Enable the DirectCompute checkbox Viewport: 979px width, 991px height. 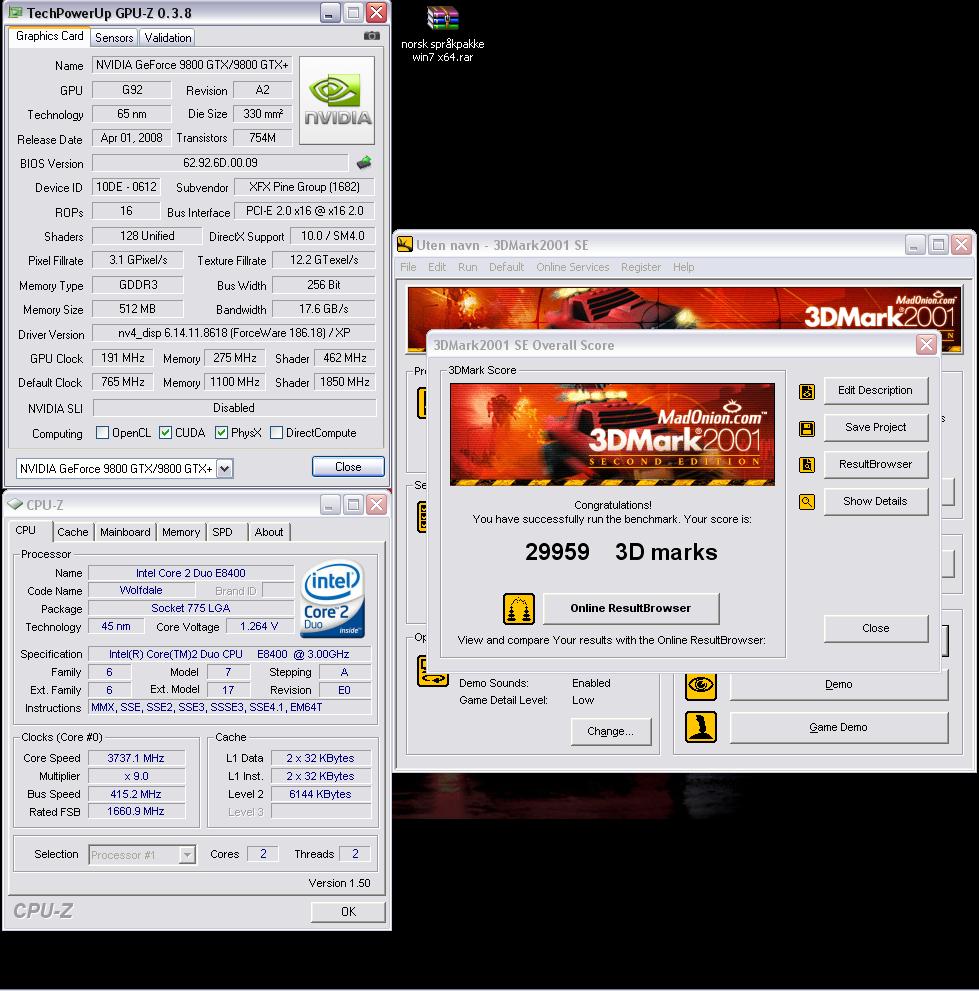[276, 433]
